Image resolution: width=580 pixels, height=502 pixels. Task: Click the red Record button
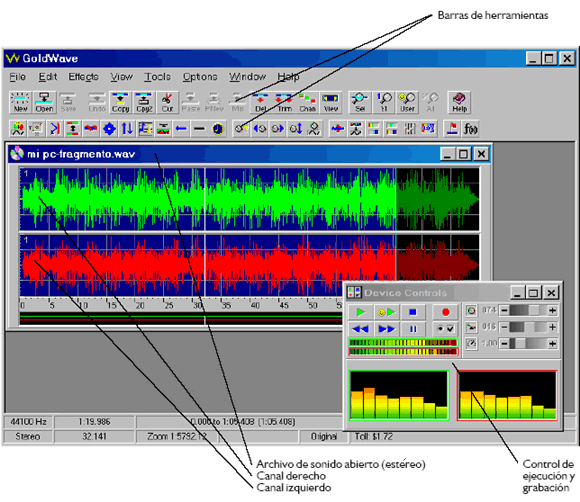coord(445,313)
